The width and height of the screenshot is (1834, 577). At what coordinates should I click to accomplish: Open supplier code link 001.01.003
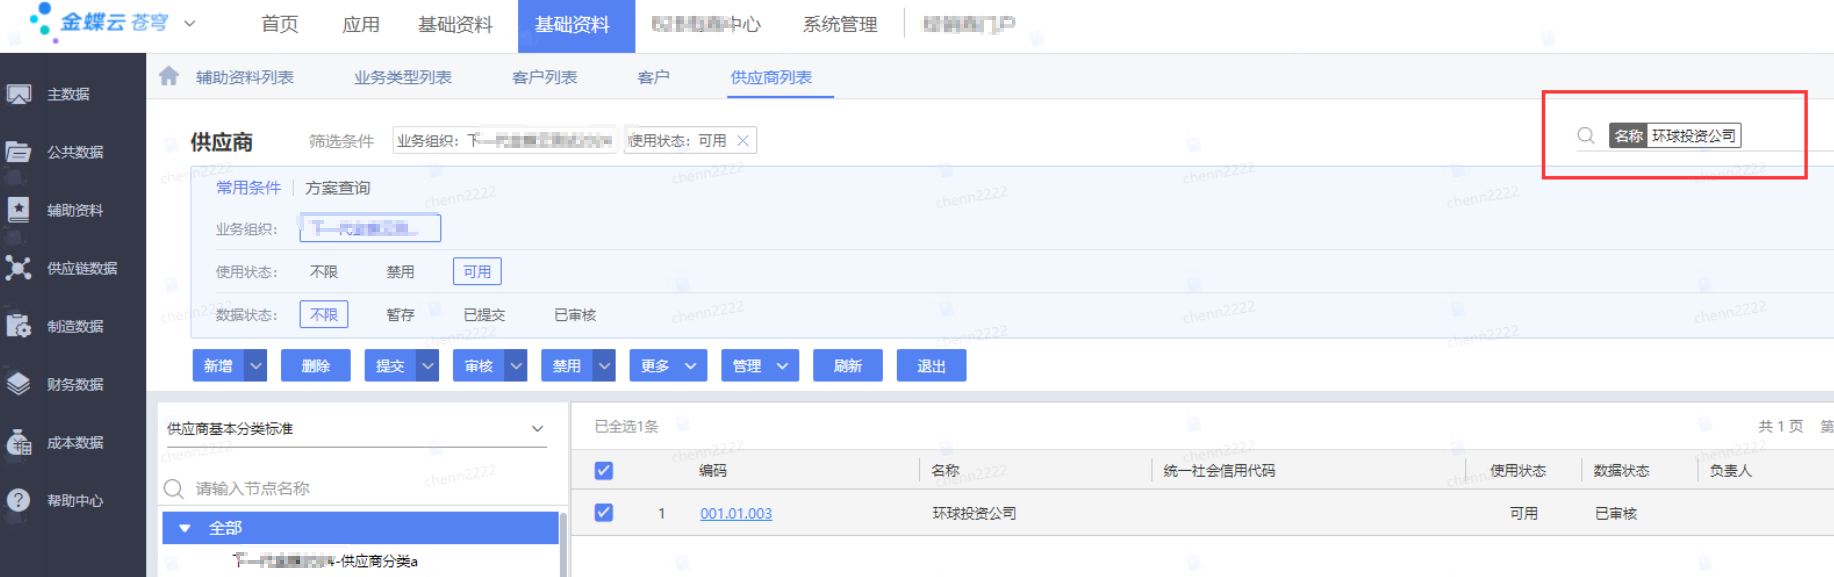(x=736, y=514)
